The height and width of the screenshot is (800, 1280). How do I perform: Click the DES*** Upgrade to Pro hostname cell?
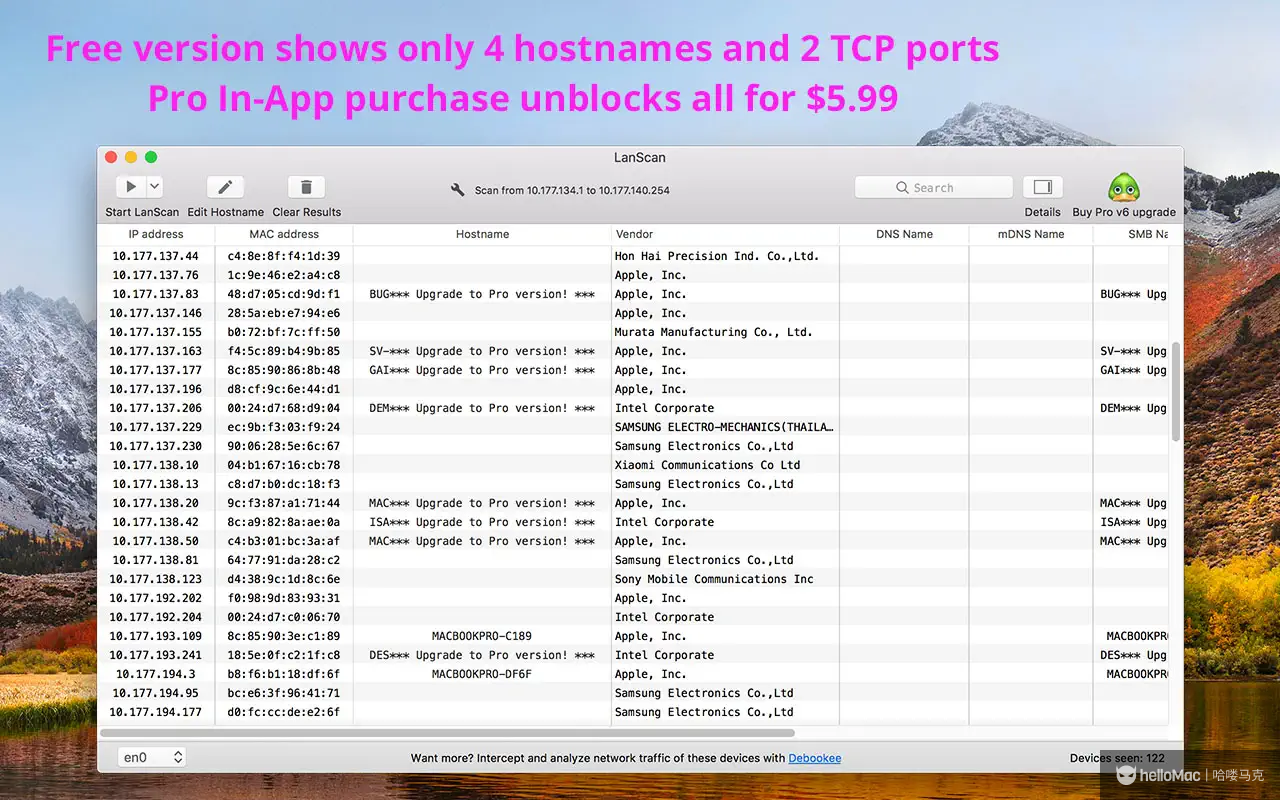tap(482, 655)
